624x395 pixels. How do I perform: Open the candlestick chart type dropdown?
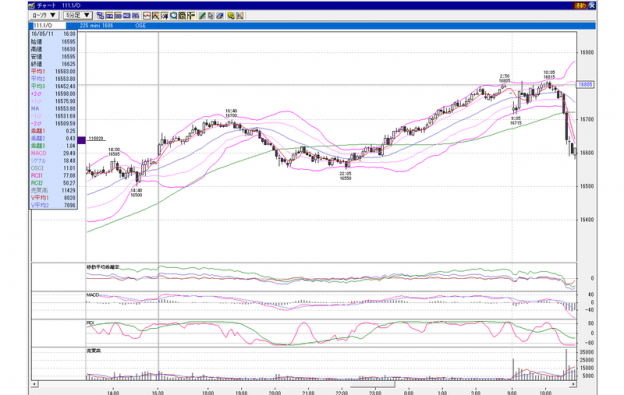click(44, 15)
